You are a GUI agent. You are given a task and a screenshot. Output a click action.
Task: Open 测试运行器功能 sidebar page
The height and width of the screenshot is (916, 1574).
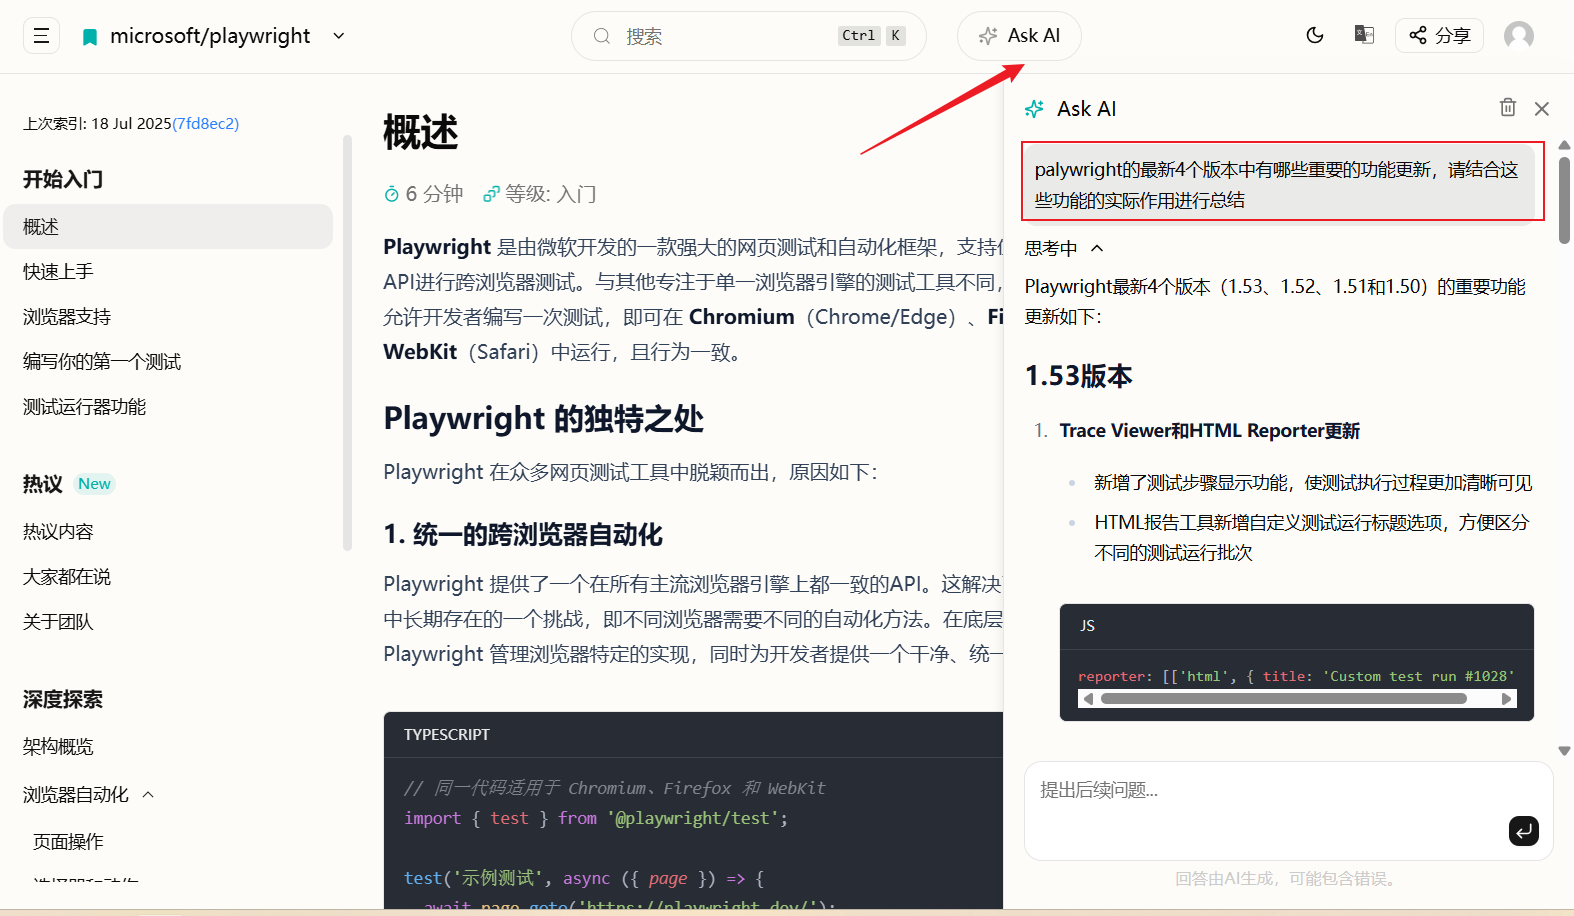85,407
